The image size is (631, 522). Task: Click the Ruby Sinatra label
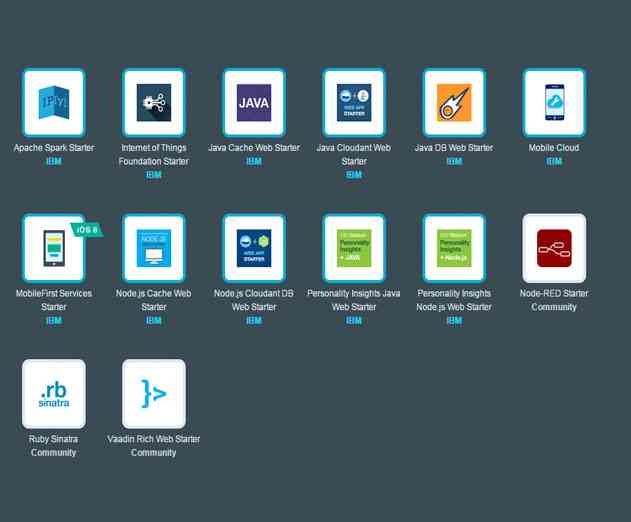pos(53,439)
